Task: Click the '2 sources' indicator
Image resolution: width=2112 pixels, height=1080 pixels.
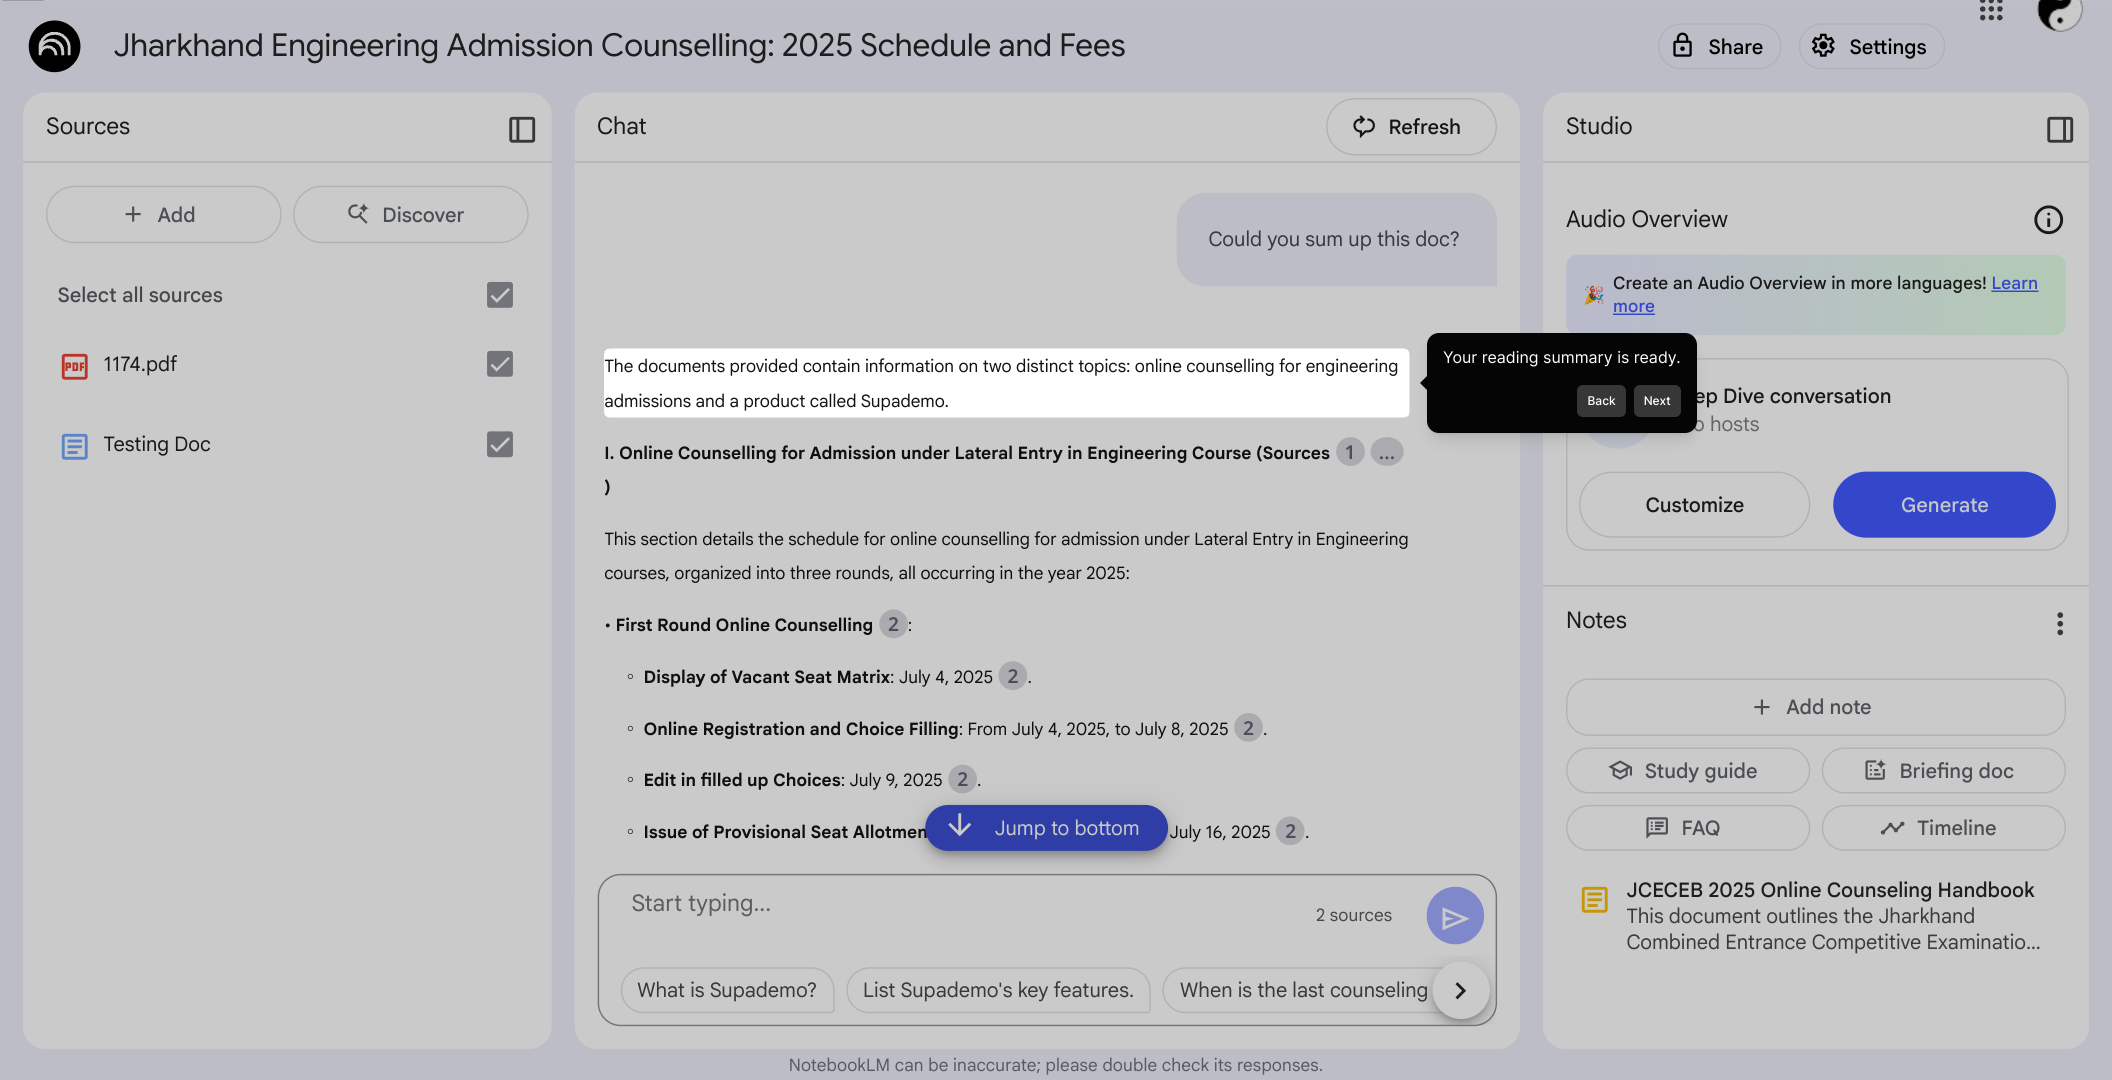Action: (x=1354, y=916)
